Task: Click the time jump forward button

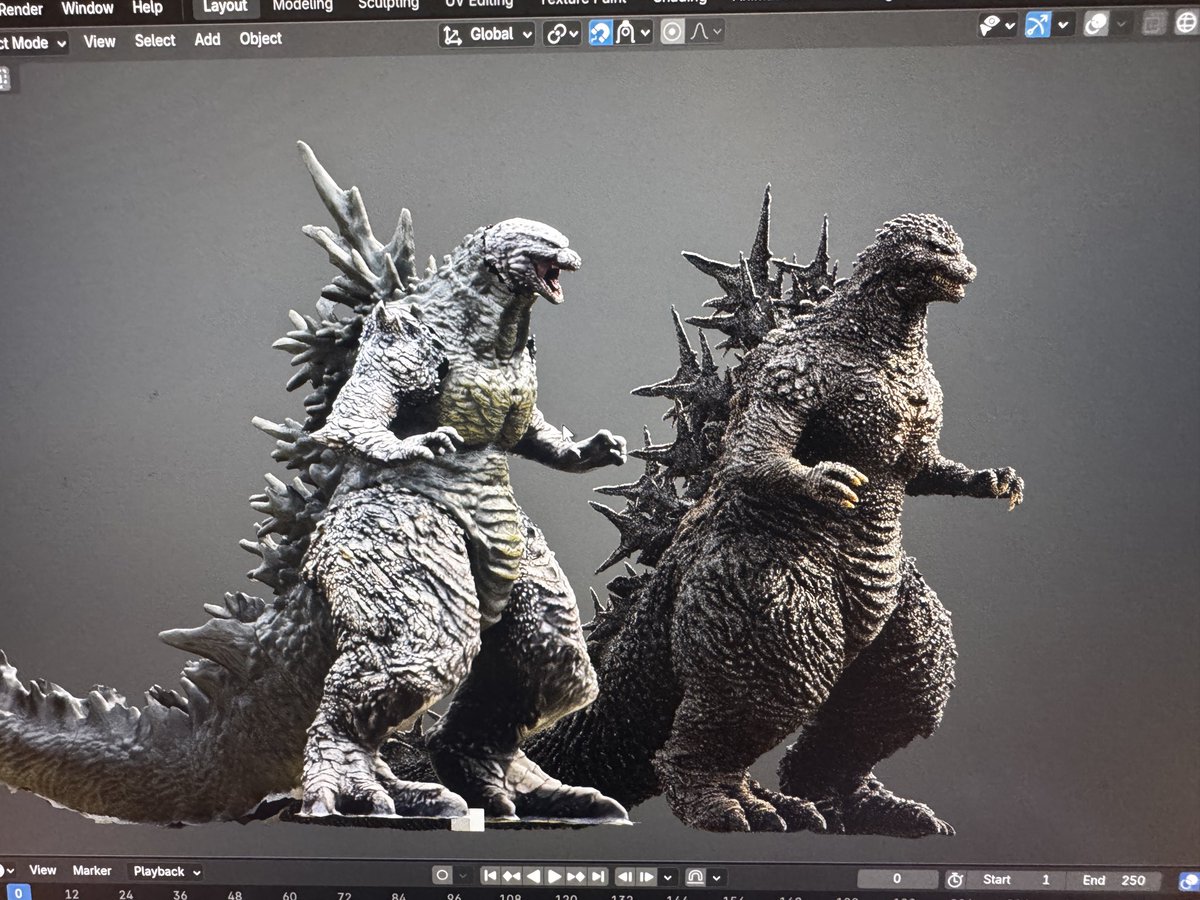Action: pos(647,876)
